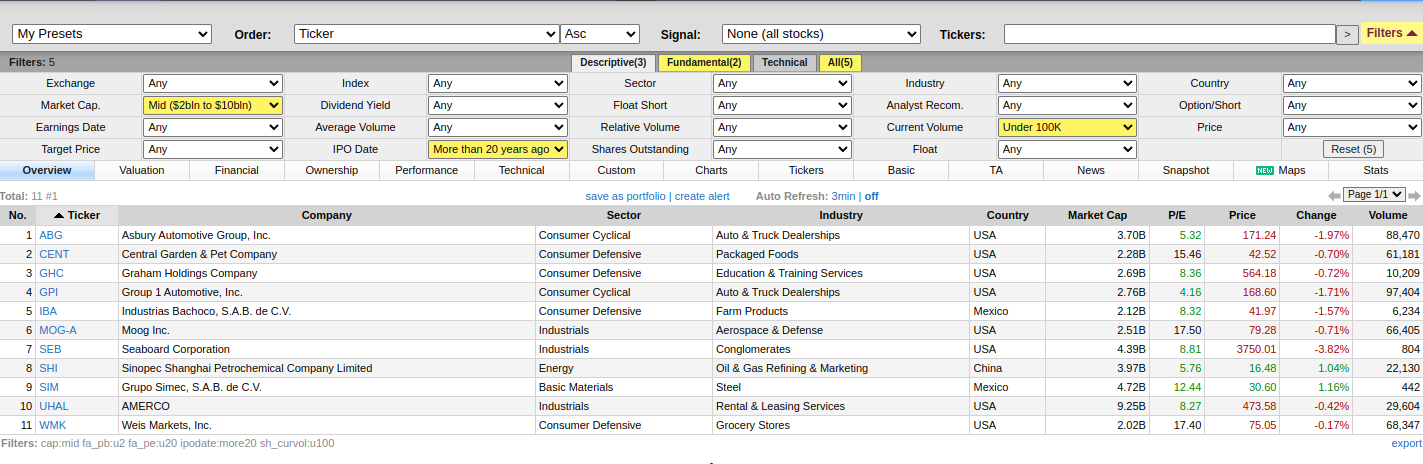Click into the Tickers input field
1423x464 pixels.
tap(1169, 34)
